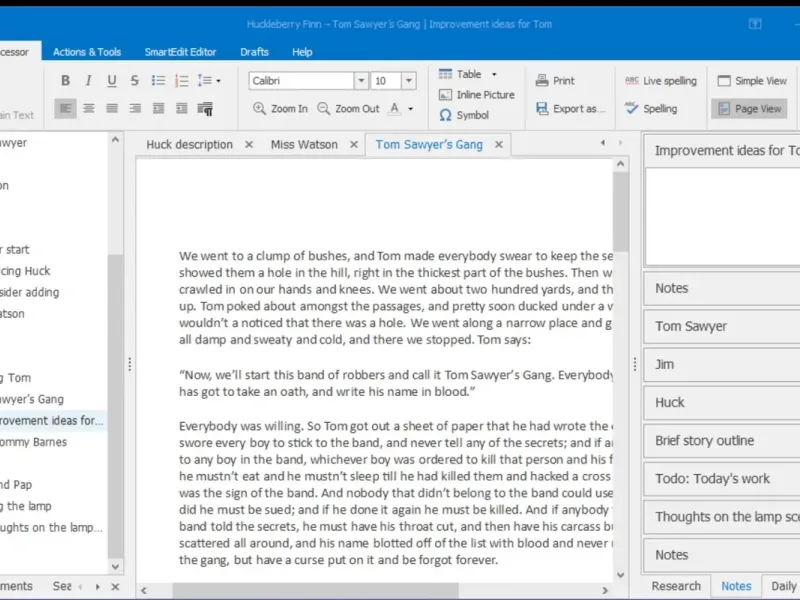Insert a Table
800x600 pixels.
tap(460, 74)
